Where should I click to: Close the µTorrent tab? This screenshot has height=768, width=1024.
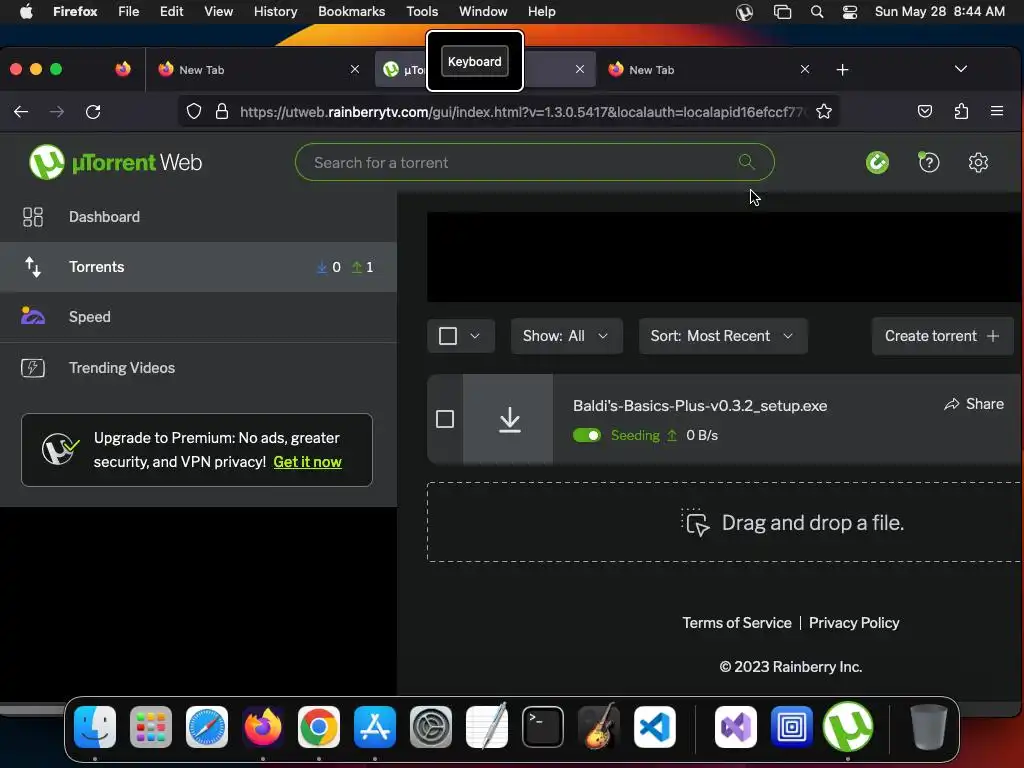[x=579, y=69]
